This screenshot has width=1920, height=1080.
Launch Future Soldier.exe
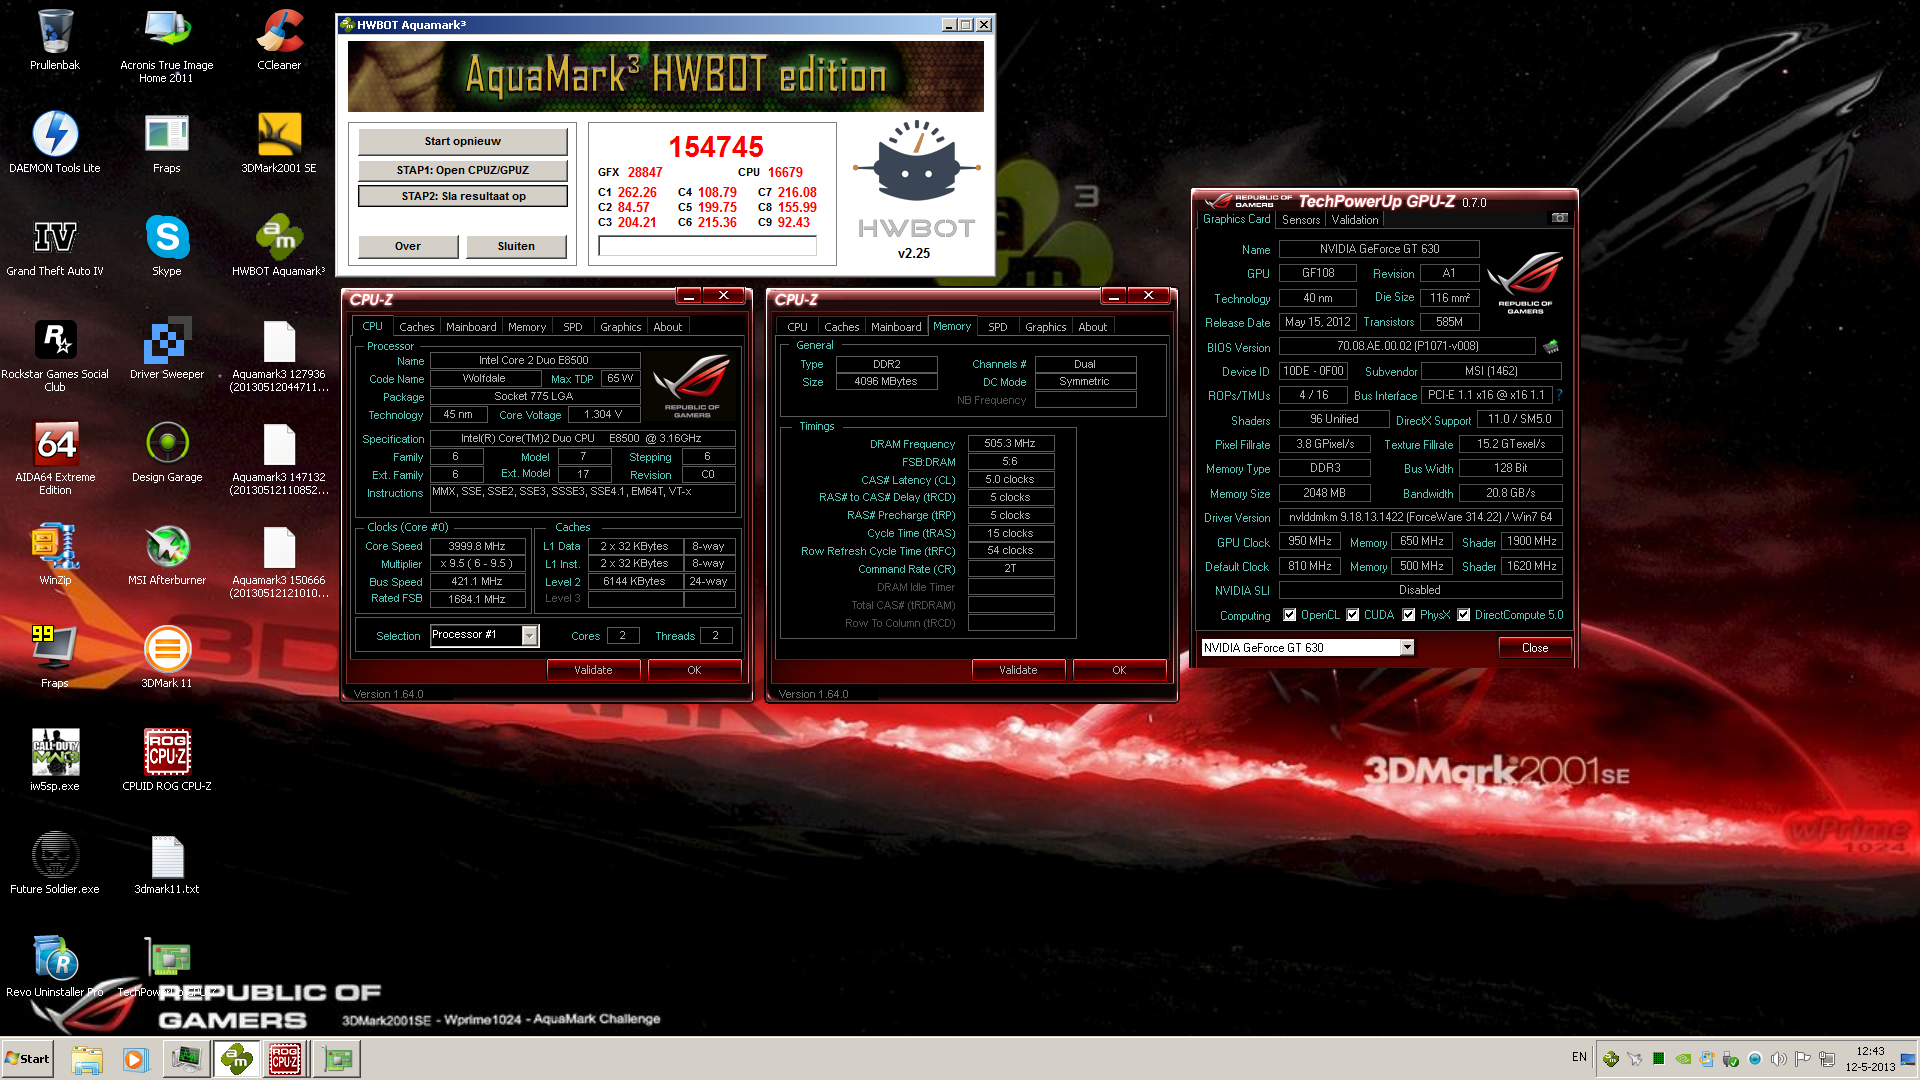coord(55,863)
